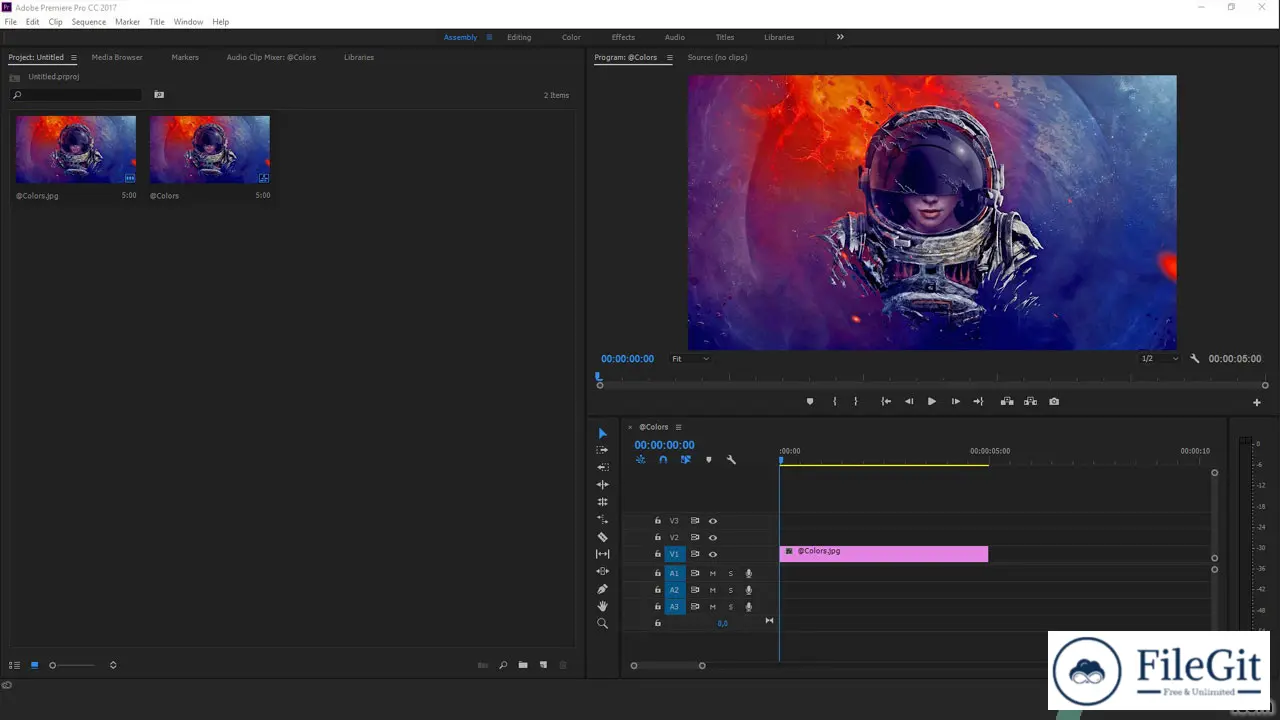Add marker in Program monitor

point(810,401)
